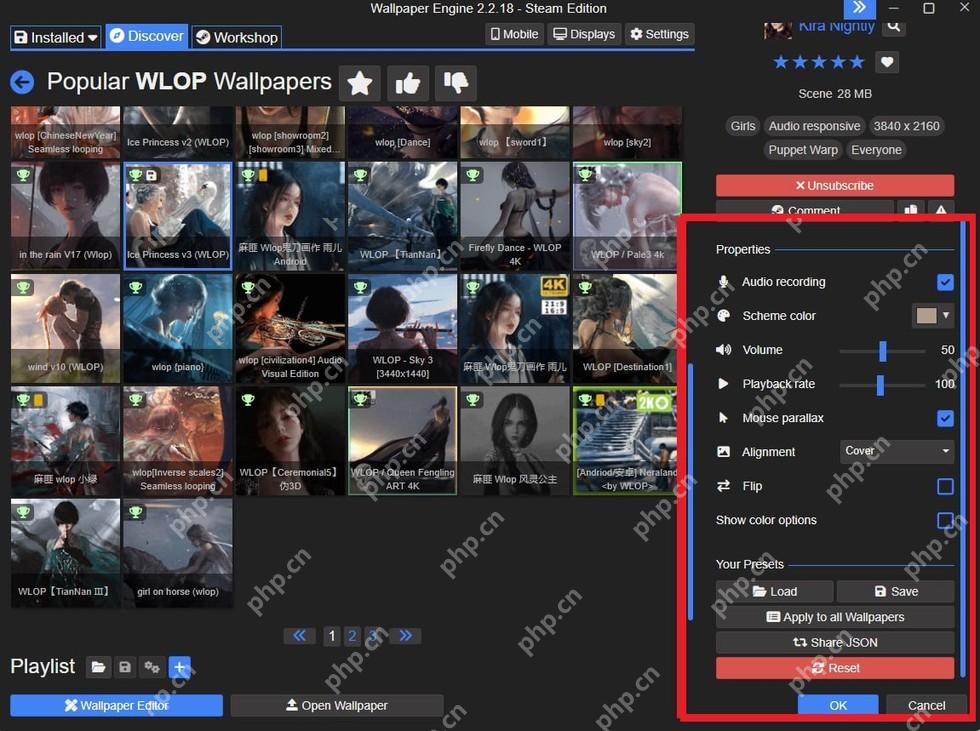This screenshot has width=980, height=731.
Task: Click the magnifier icon next to author name
Action: click(894, 26)
